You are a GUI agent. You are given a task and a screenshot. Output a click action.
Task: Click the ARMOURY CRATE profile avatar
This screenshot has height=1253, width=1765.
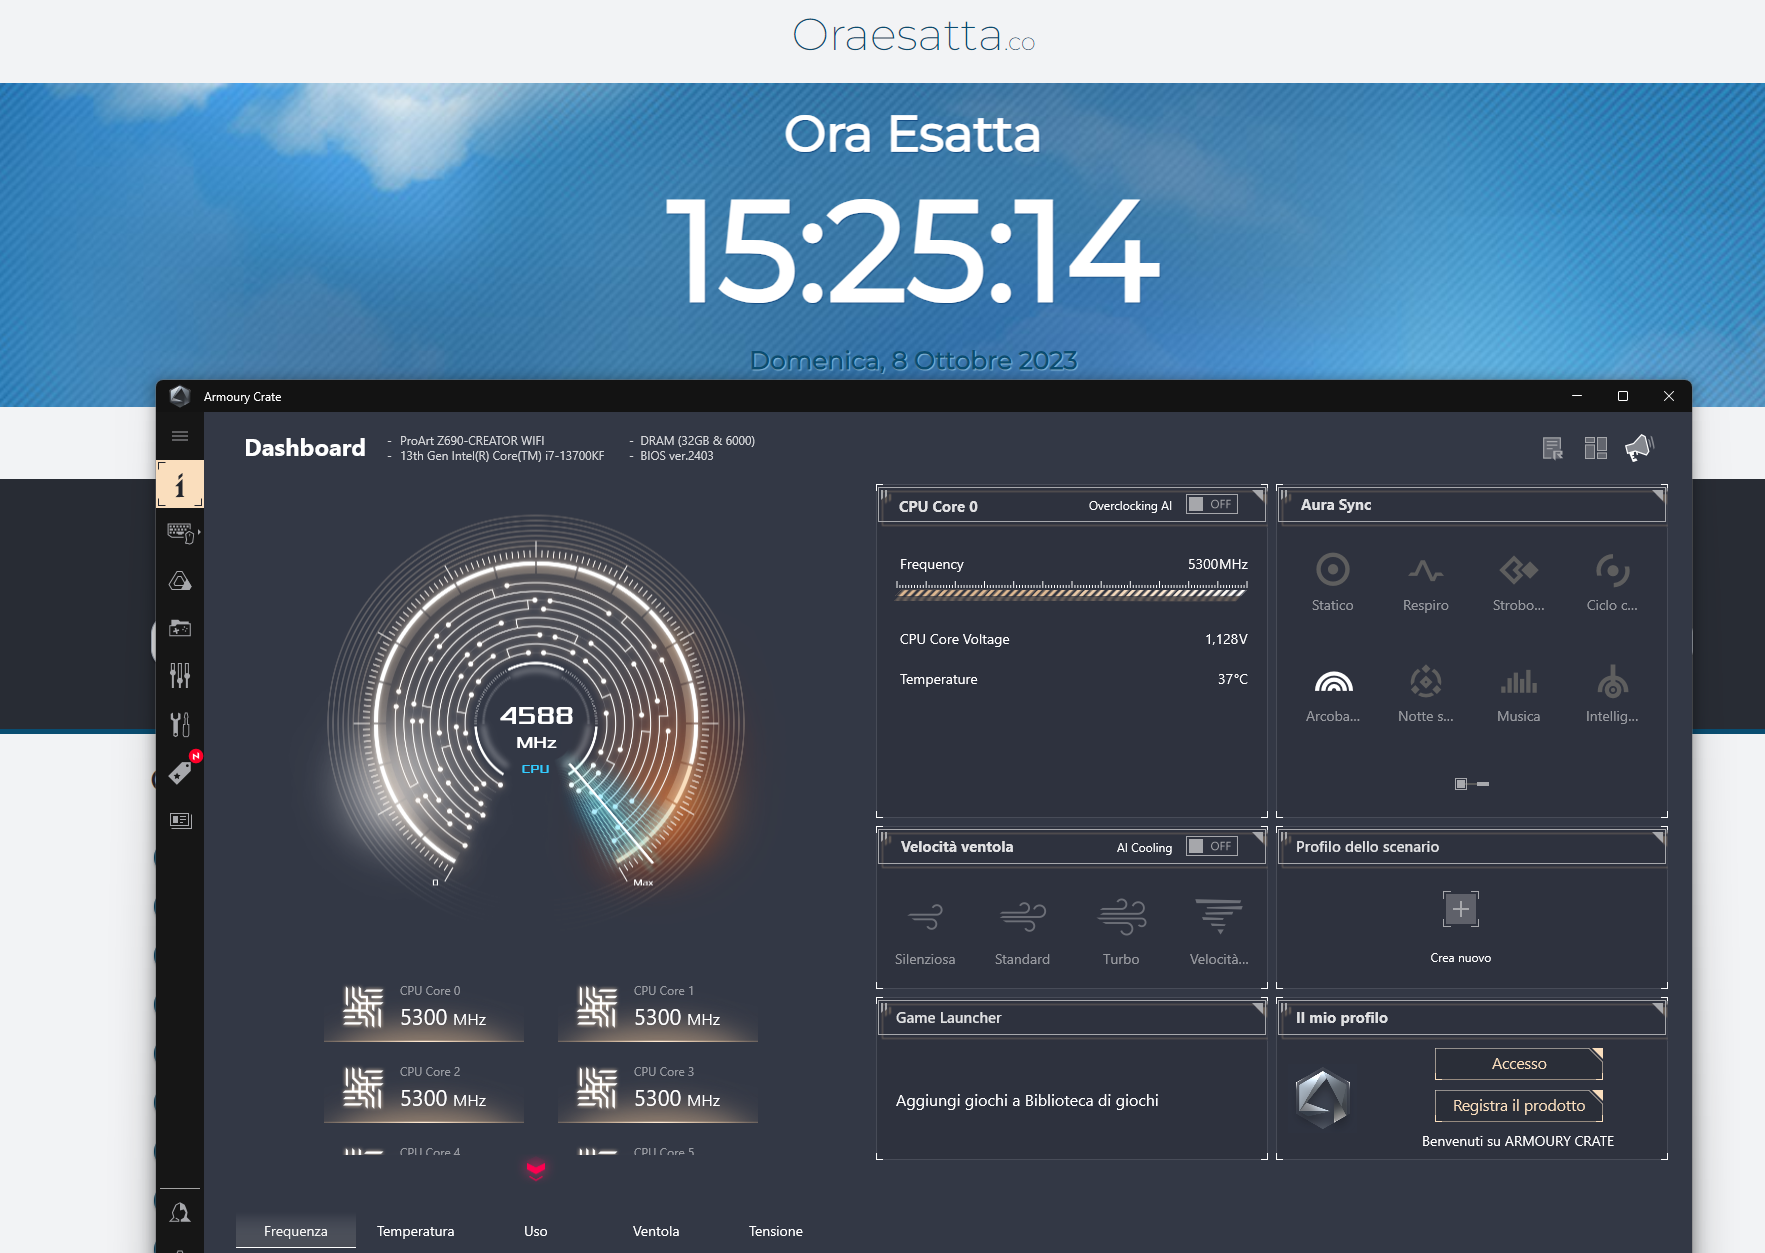tap(1323, 1099)
